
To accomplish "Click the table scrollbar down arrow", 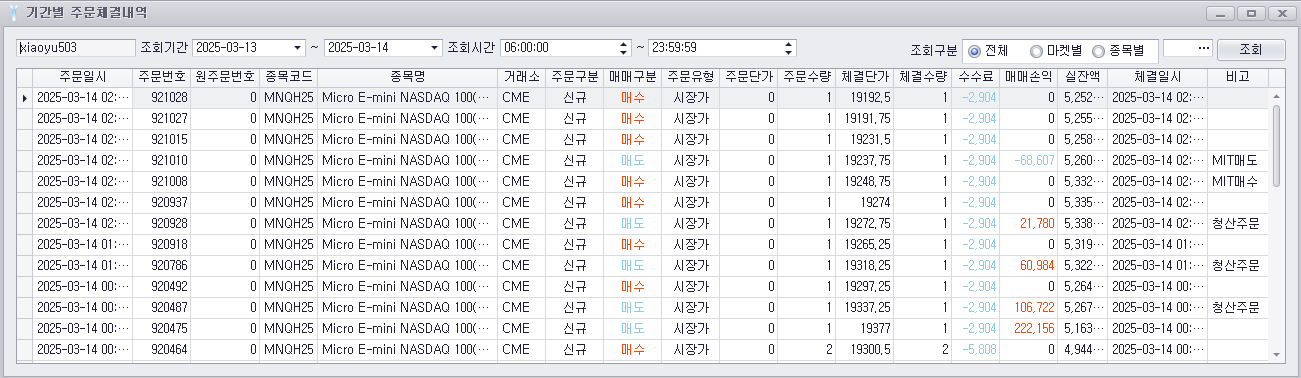I will [x=1275, y=354].
